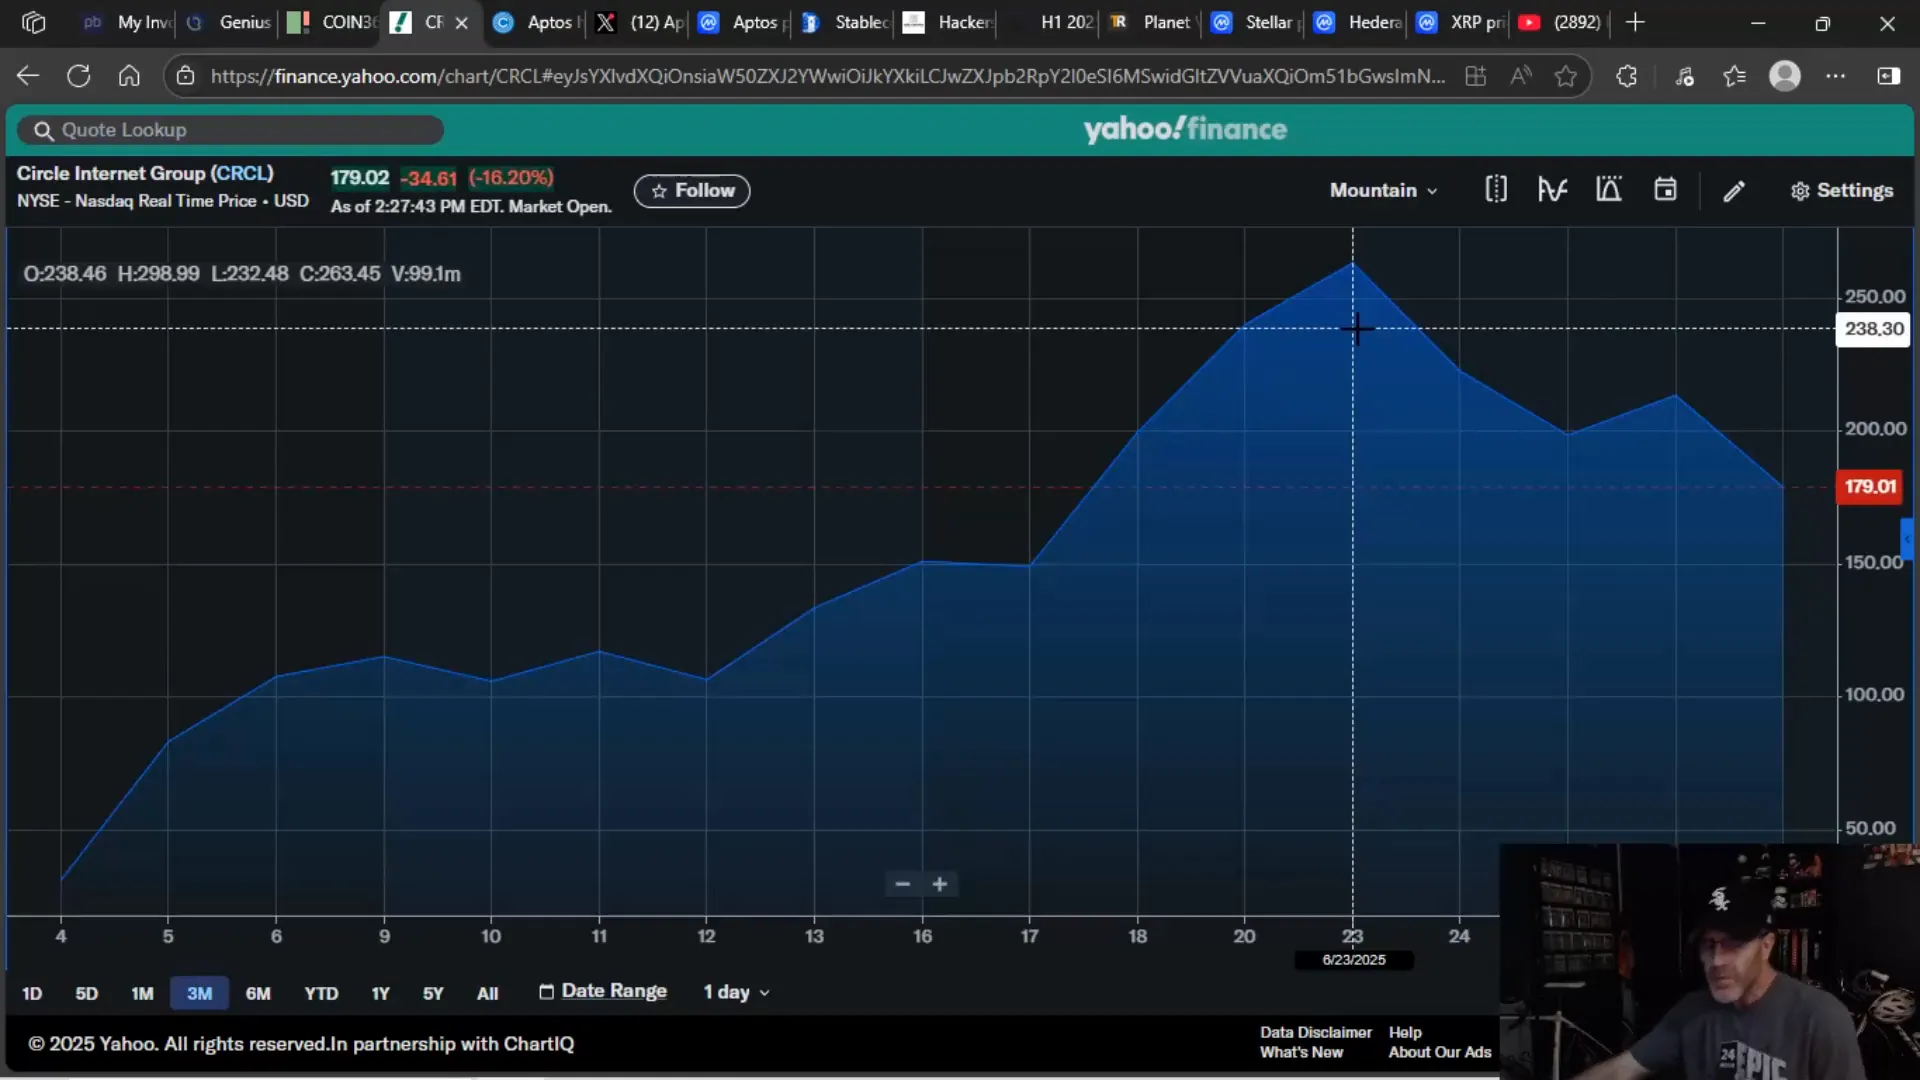Screen dimensions: 1920x1080
Task: Open the chart calendar events options
Action: (x=1665, y=190)
